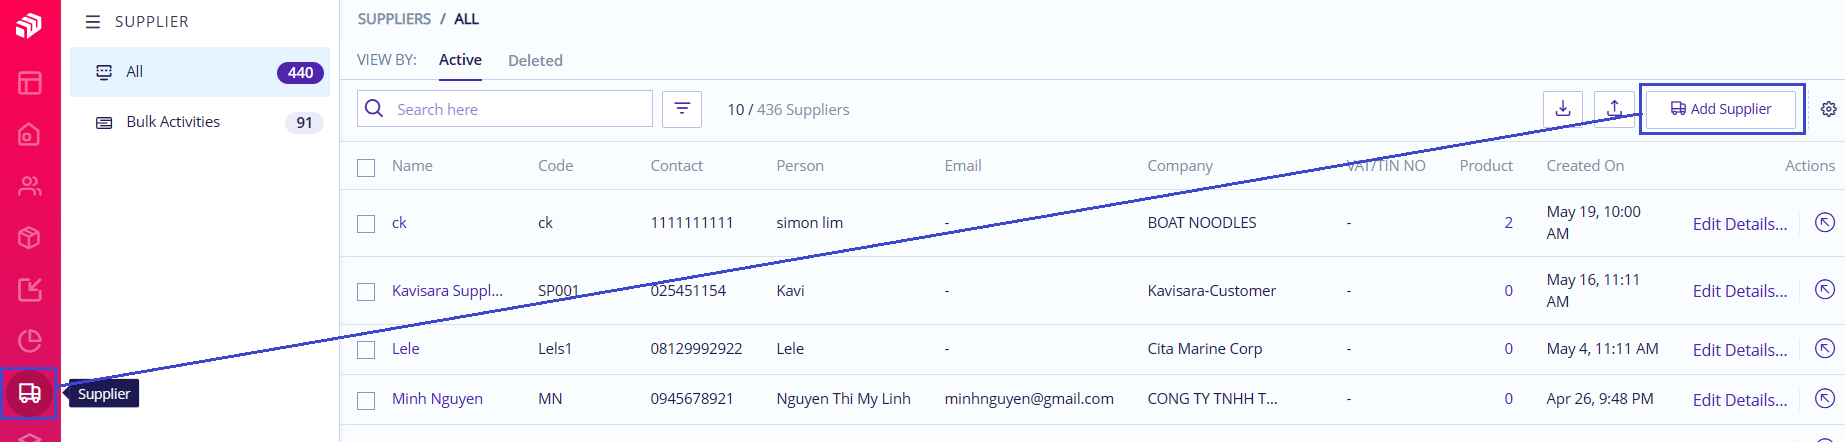Click the circular arrow icon for ck row
This screenshot has width=1845, height=442.
point(1825,222)
